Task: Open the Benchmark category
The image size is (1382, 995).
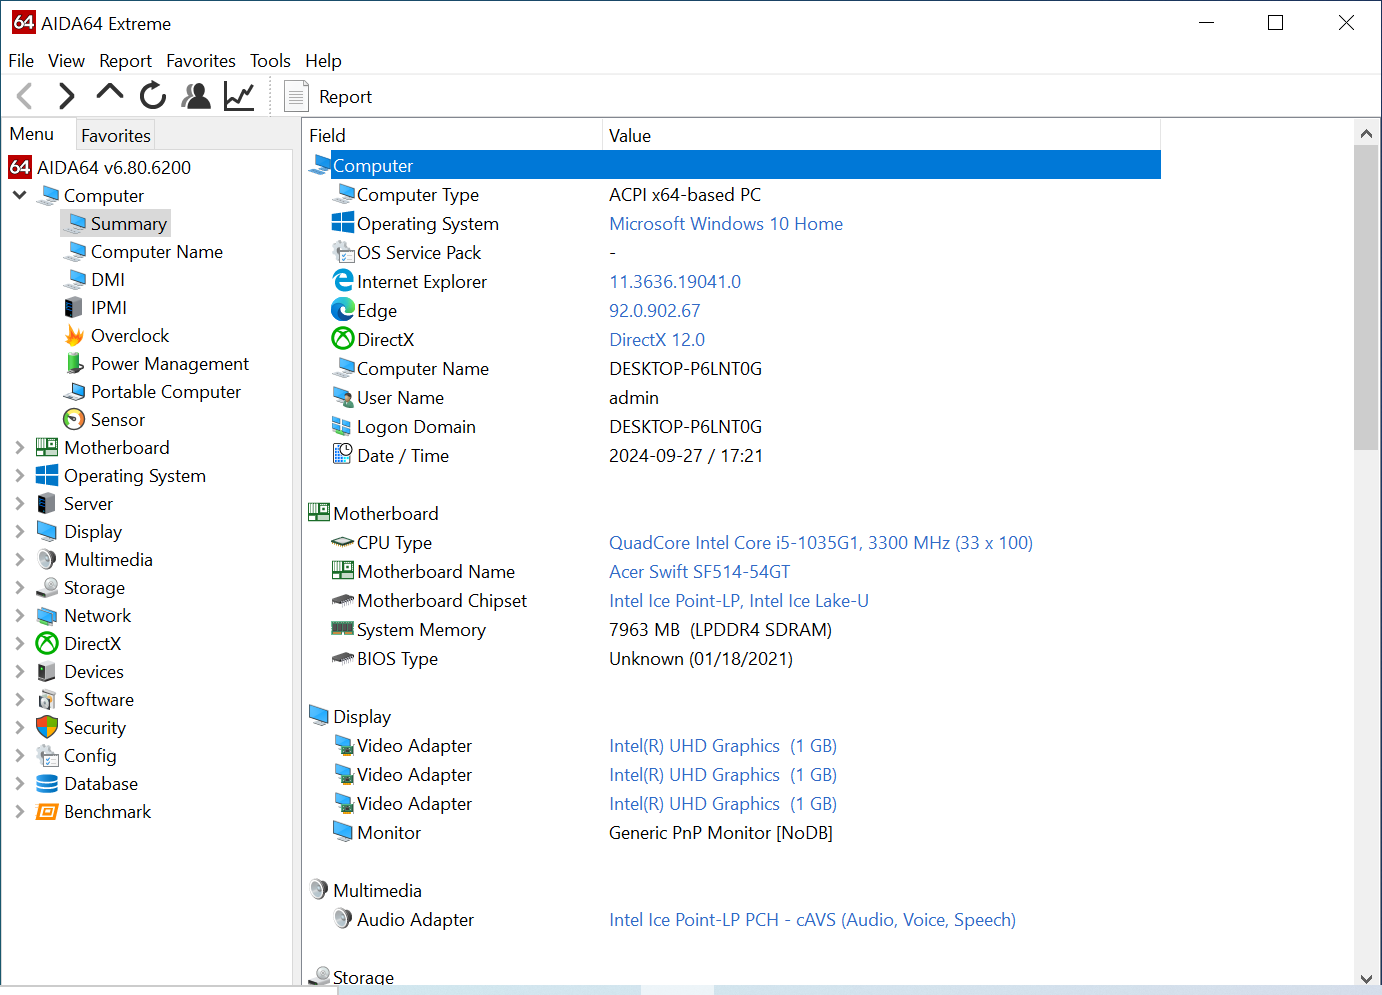Action: point(107,812)
